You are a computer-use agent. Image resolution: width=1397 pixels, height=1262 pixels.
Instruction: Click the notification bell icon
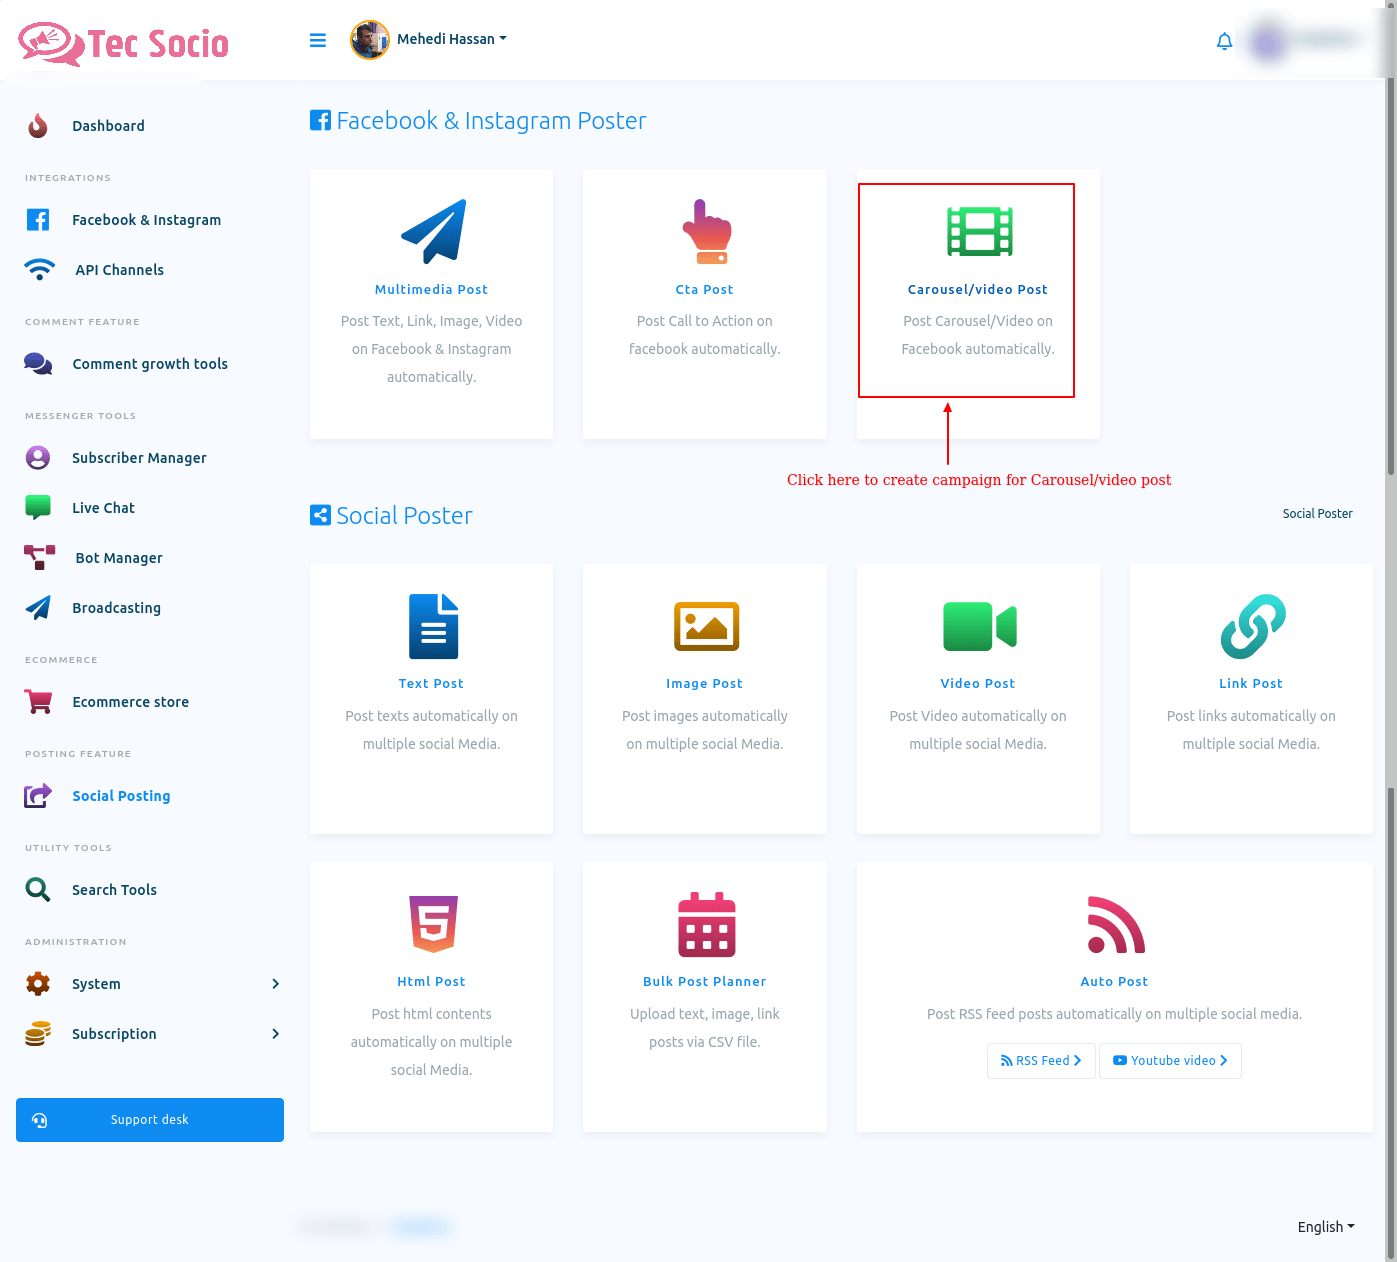1224,41
